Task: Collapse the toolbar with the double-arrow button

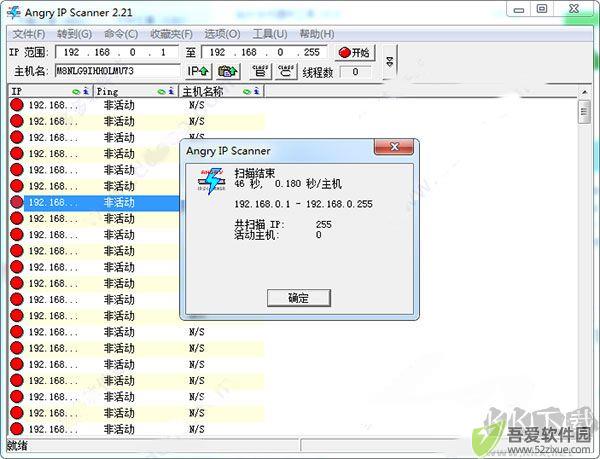Action: (x=390, y=61)
